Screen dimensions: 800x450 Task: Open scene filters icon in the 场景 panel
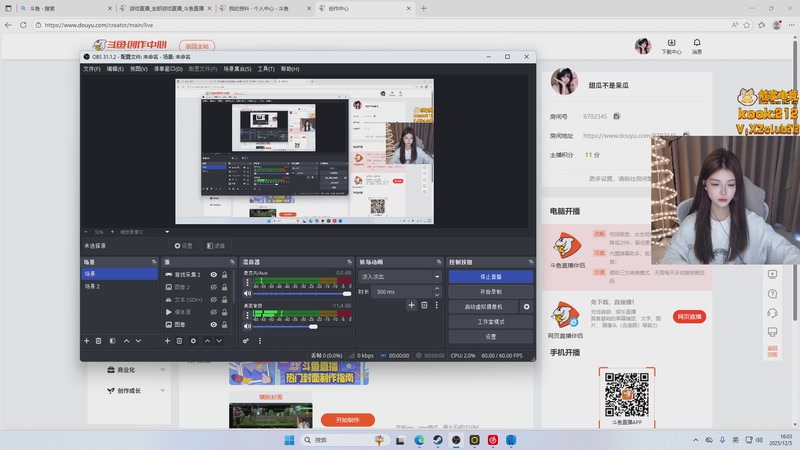tap(112, 341)
